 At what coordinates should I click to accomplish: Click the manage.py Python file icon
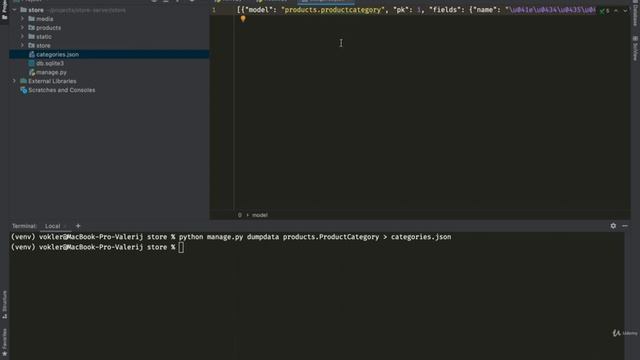(32, 72)
